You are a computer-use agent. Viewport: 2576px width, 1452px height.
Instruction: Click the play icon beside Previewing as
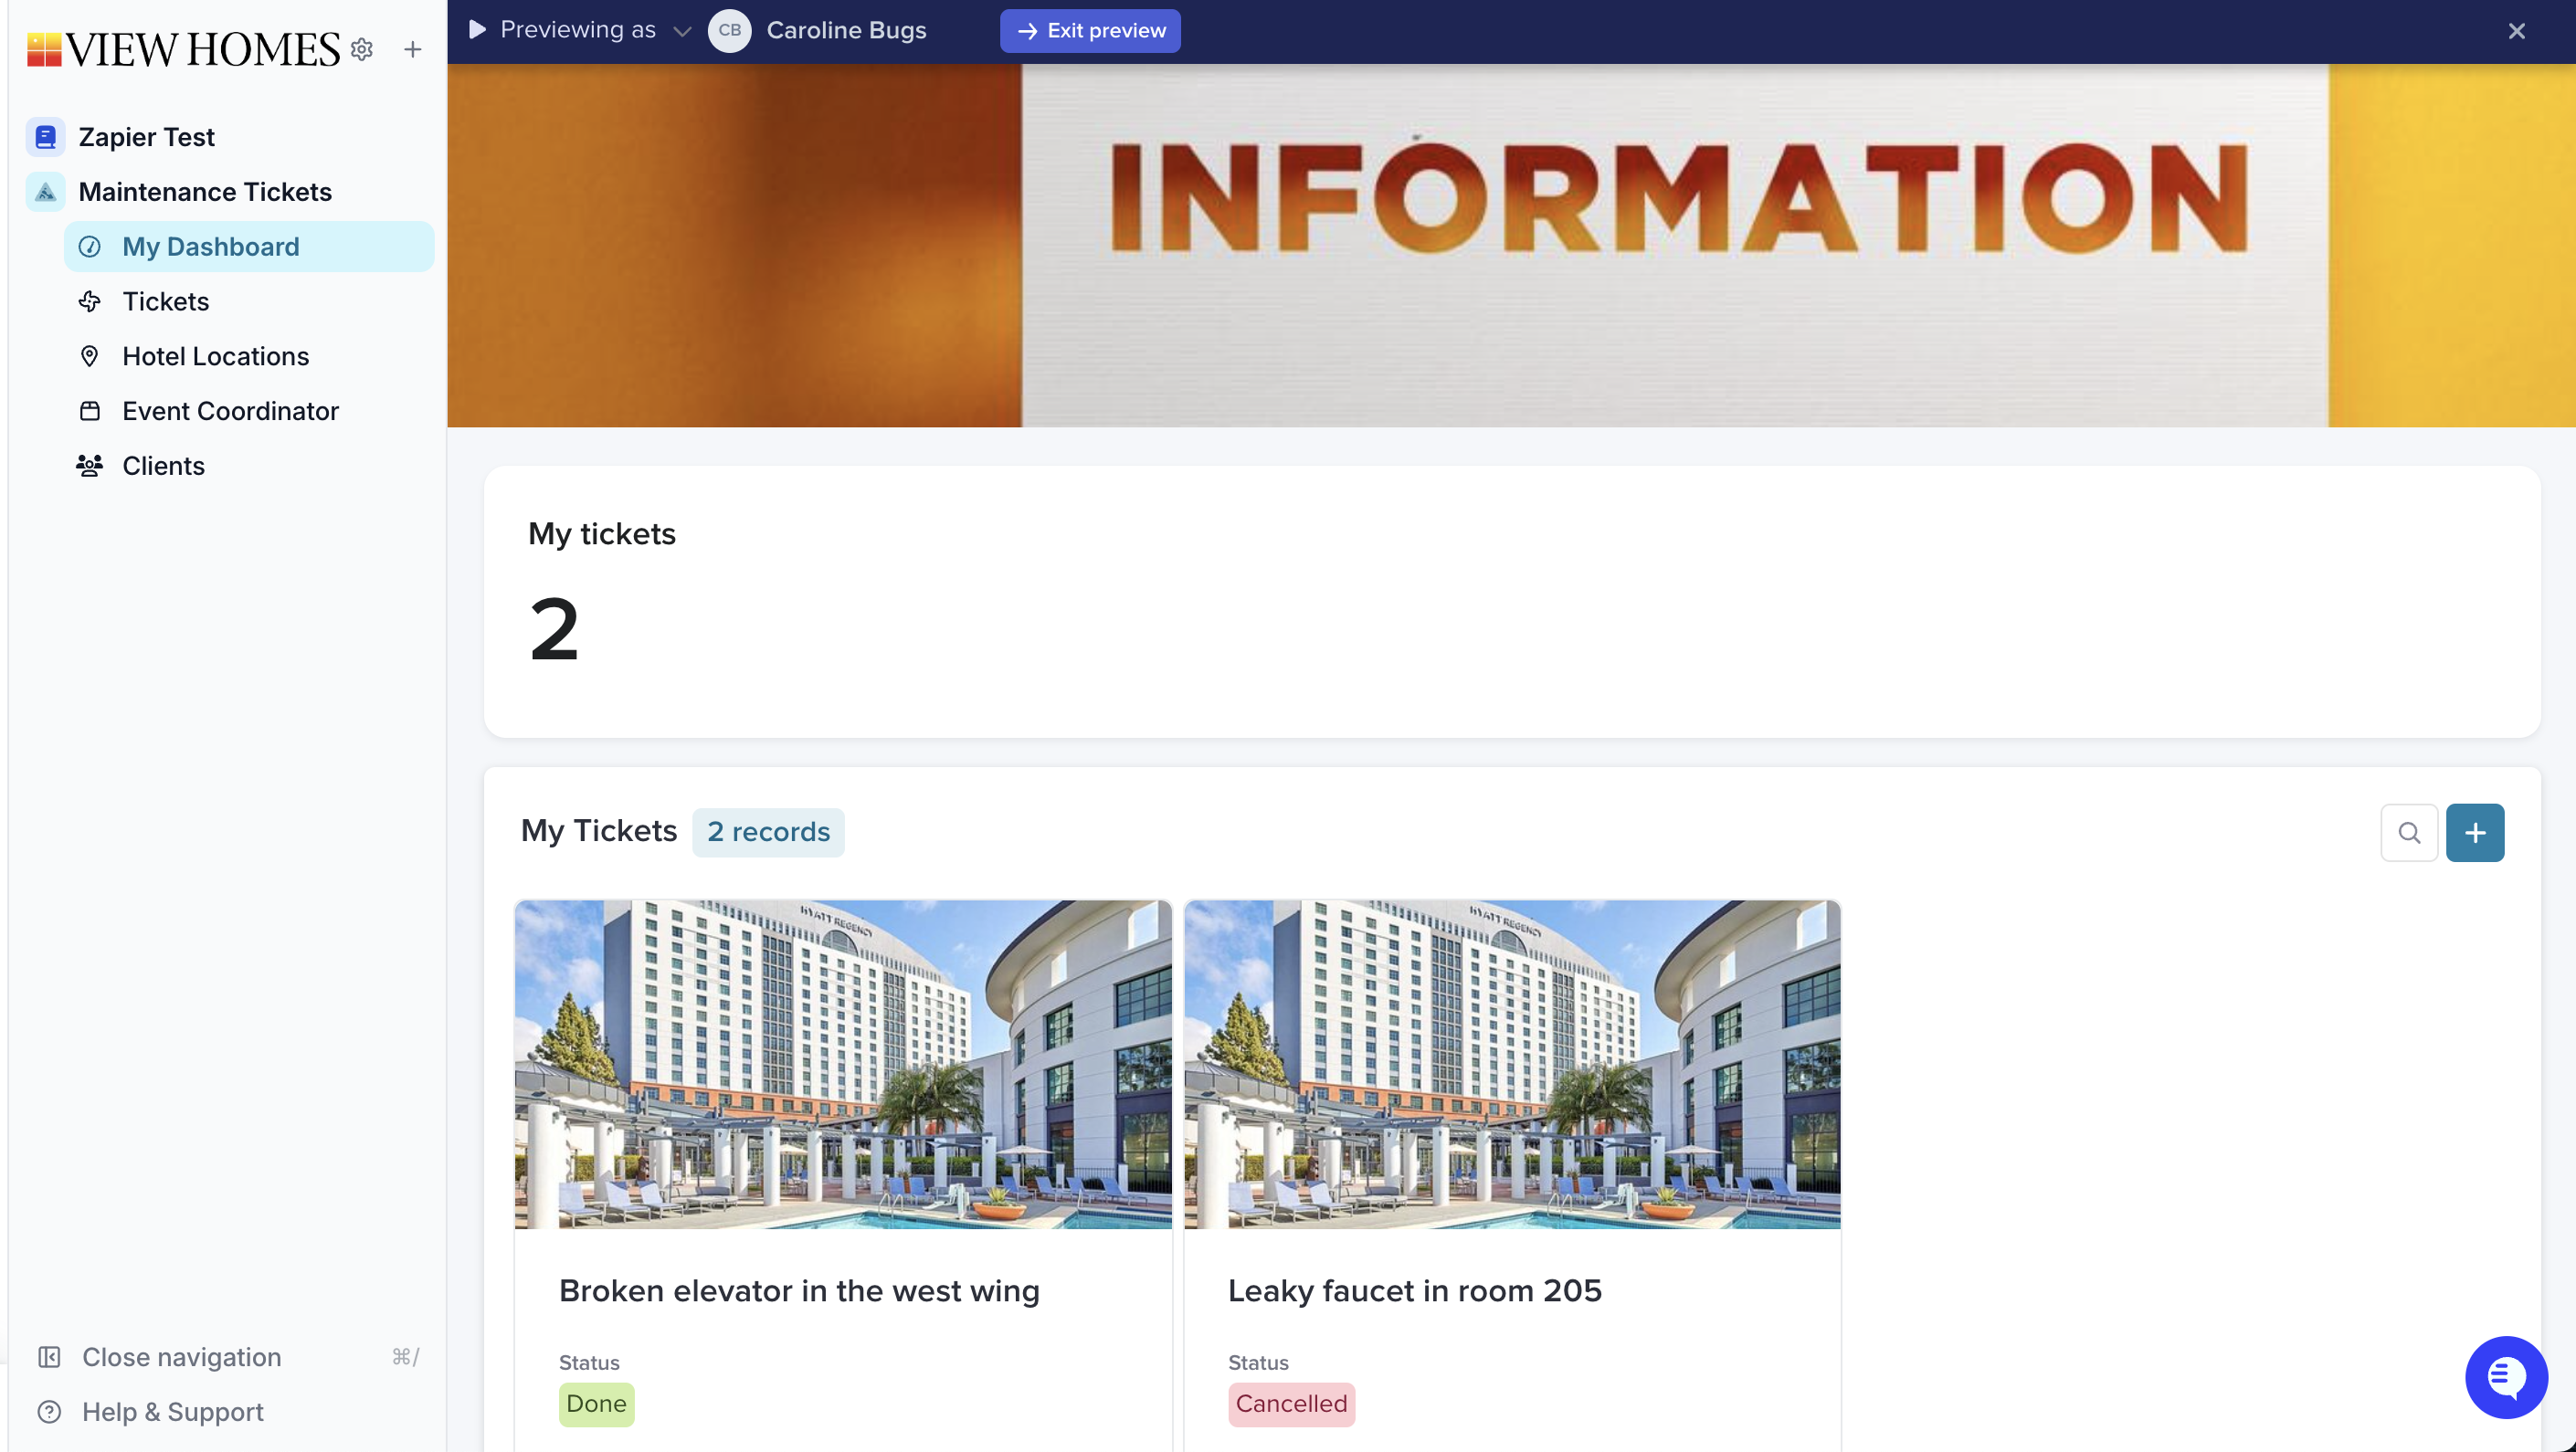click(x=477, y=30)
